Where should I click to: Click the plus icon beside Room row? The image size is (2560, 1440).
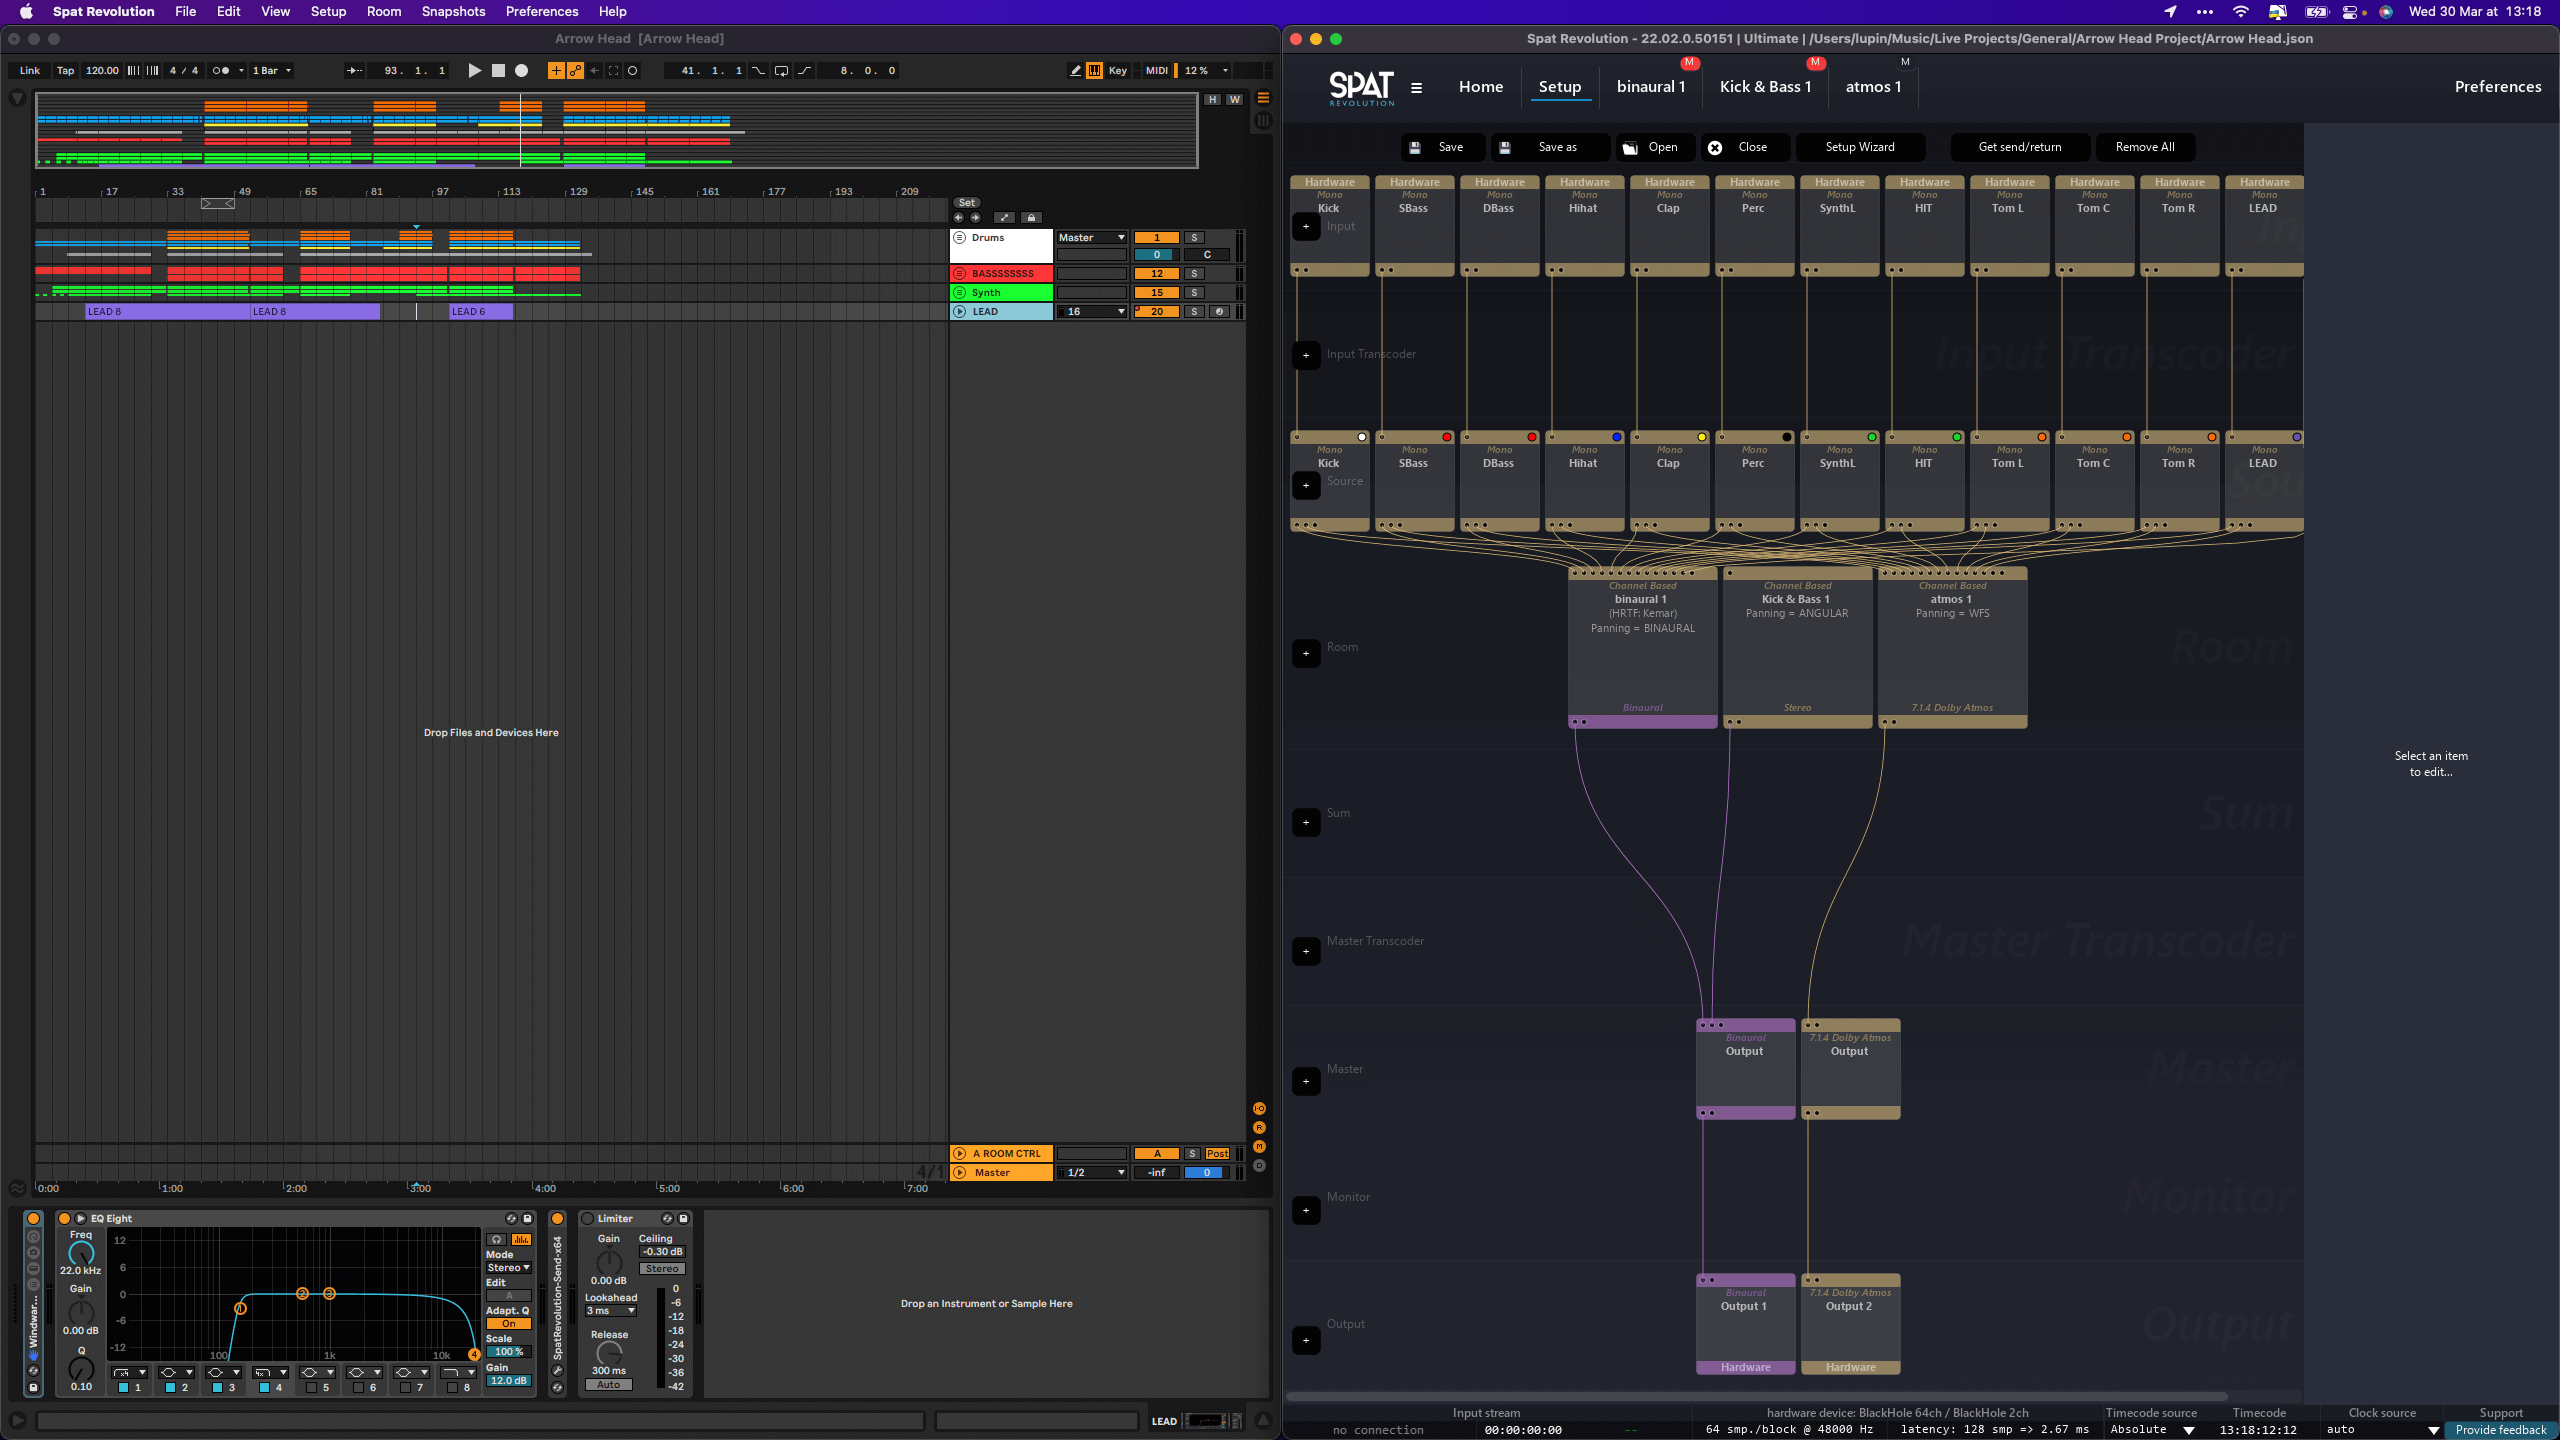pyautogui.click(x=1306, y=653)
